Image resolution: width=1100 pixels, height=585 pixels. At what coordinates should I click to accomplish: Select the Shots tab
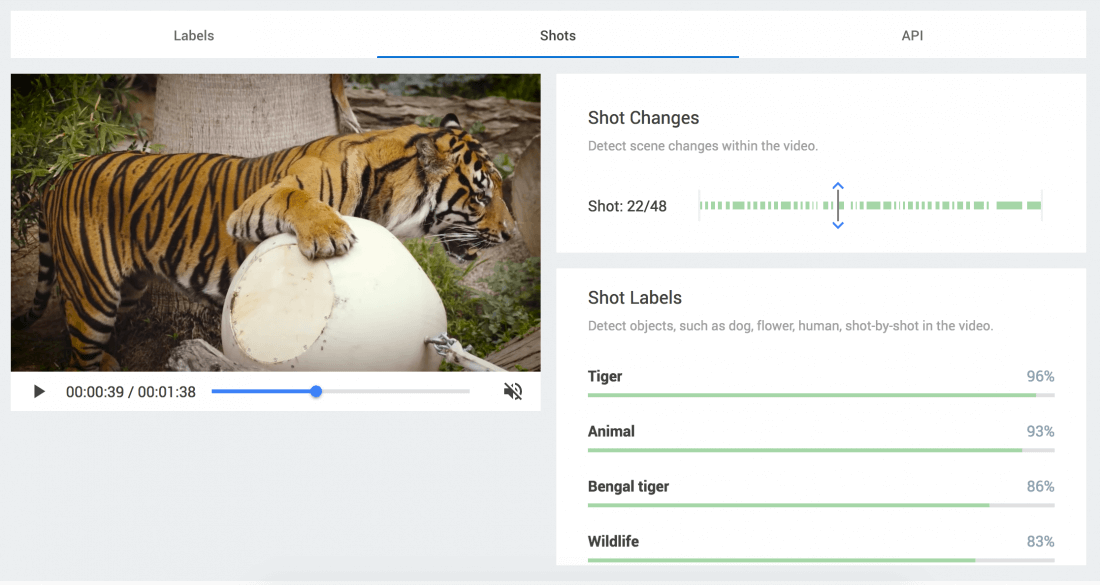click(557, 35)
